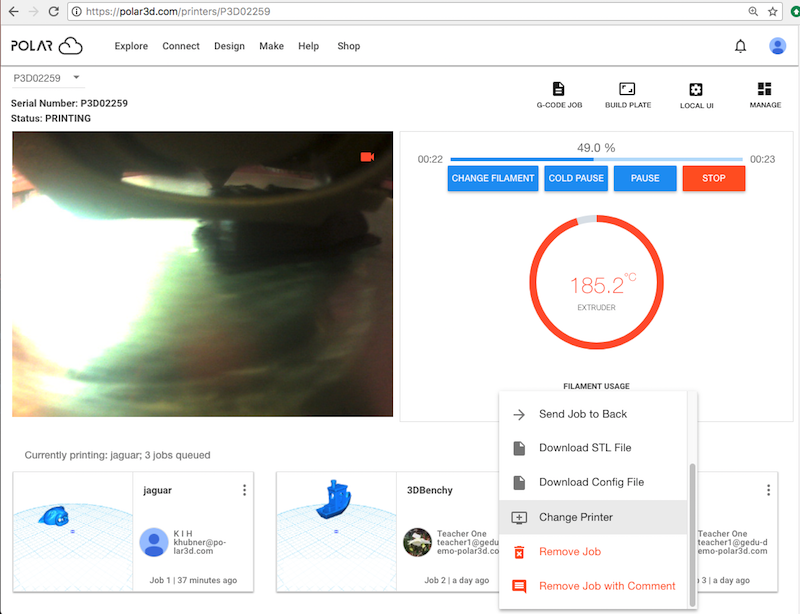Open notifications bell icon

click(740, 46)
